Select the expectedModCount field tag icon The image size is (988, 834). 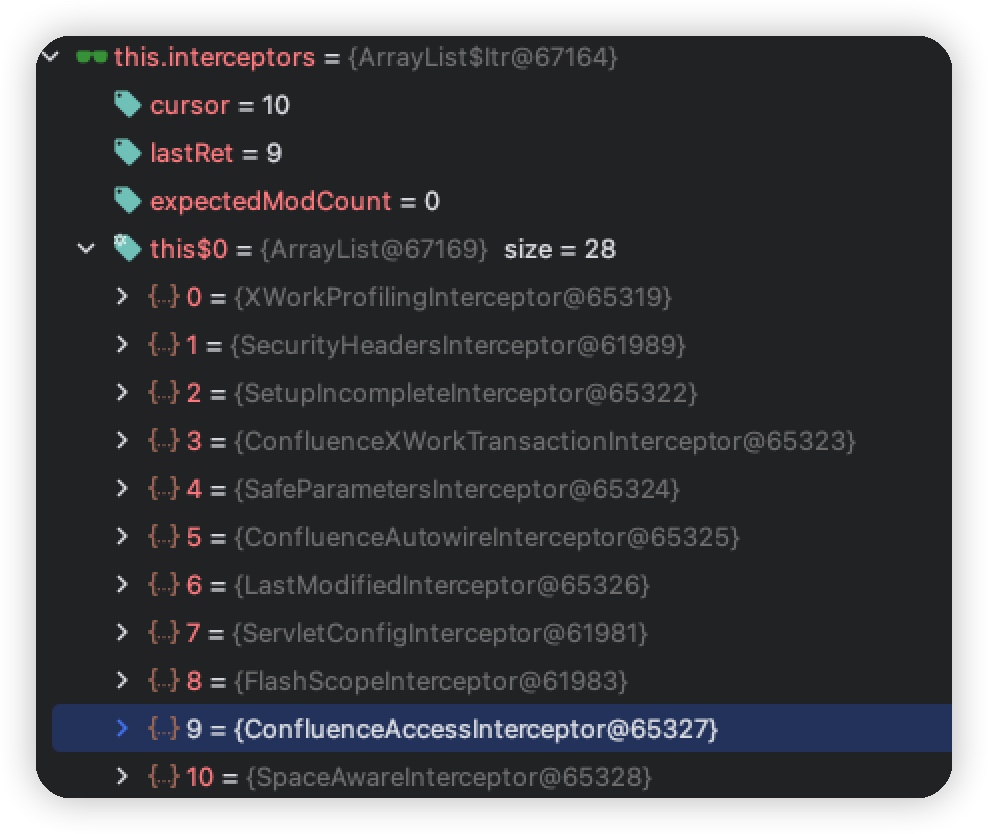tap(127, 200)
